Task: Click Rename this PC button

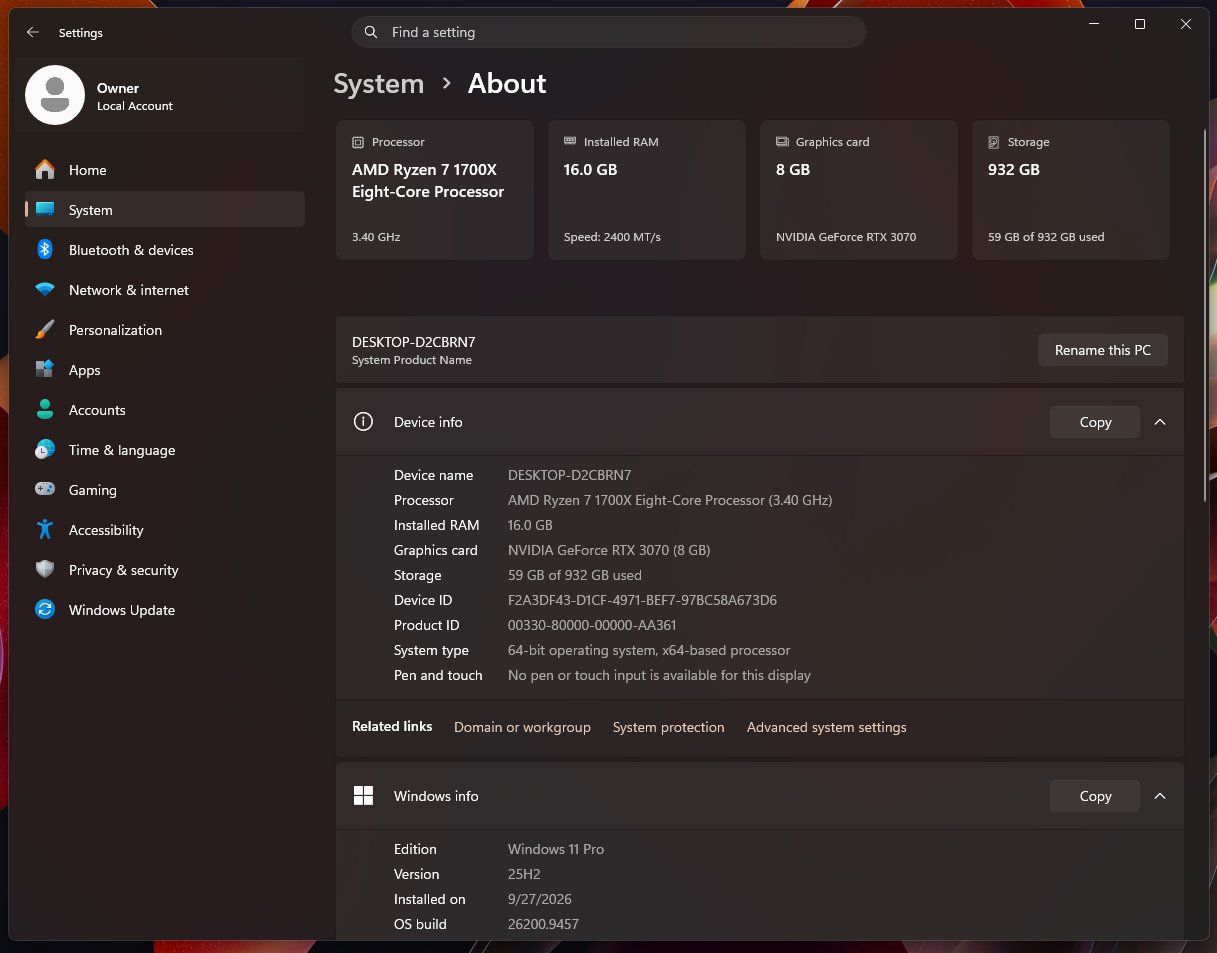Action: [x=1103, y=350]
